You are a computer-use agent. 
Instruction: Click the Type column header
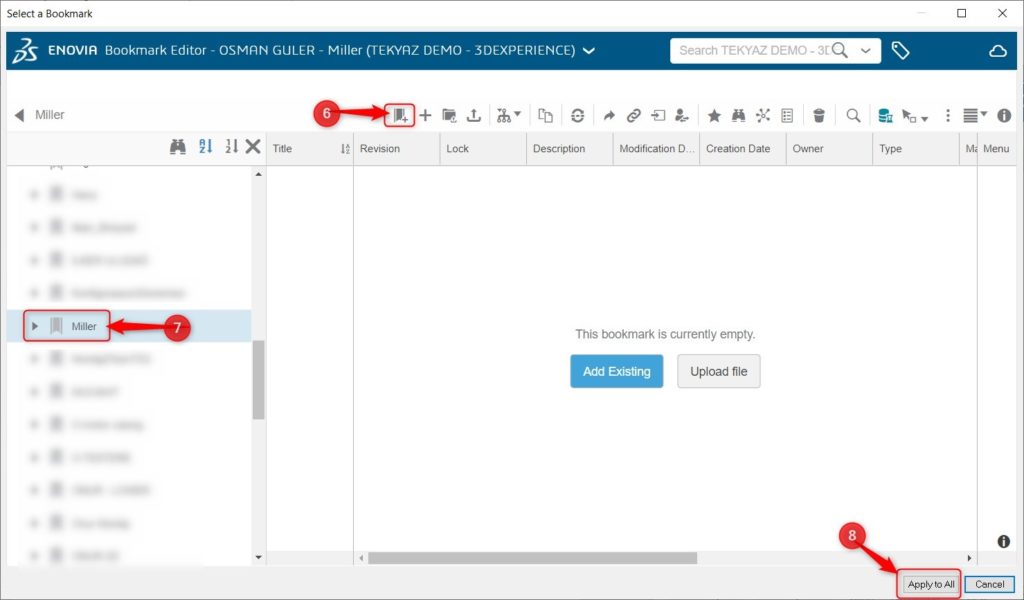tap(916, 149)
